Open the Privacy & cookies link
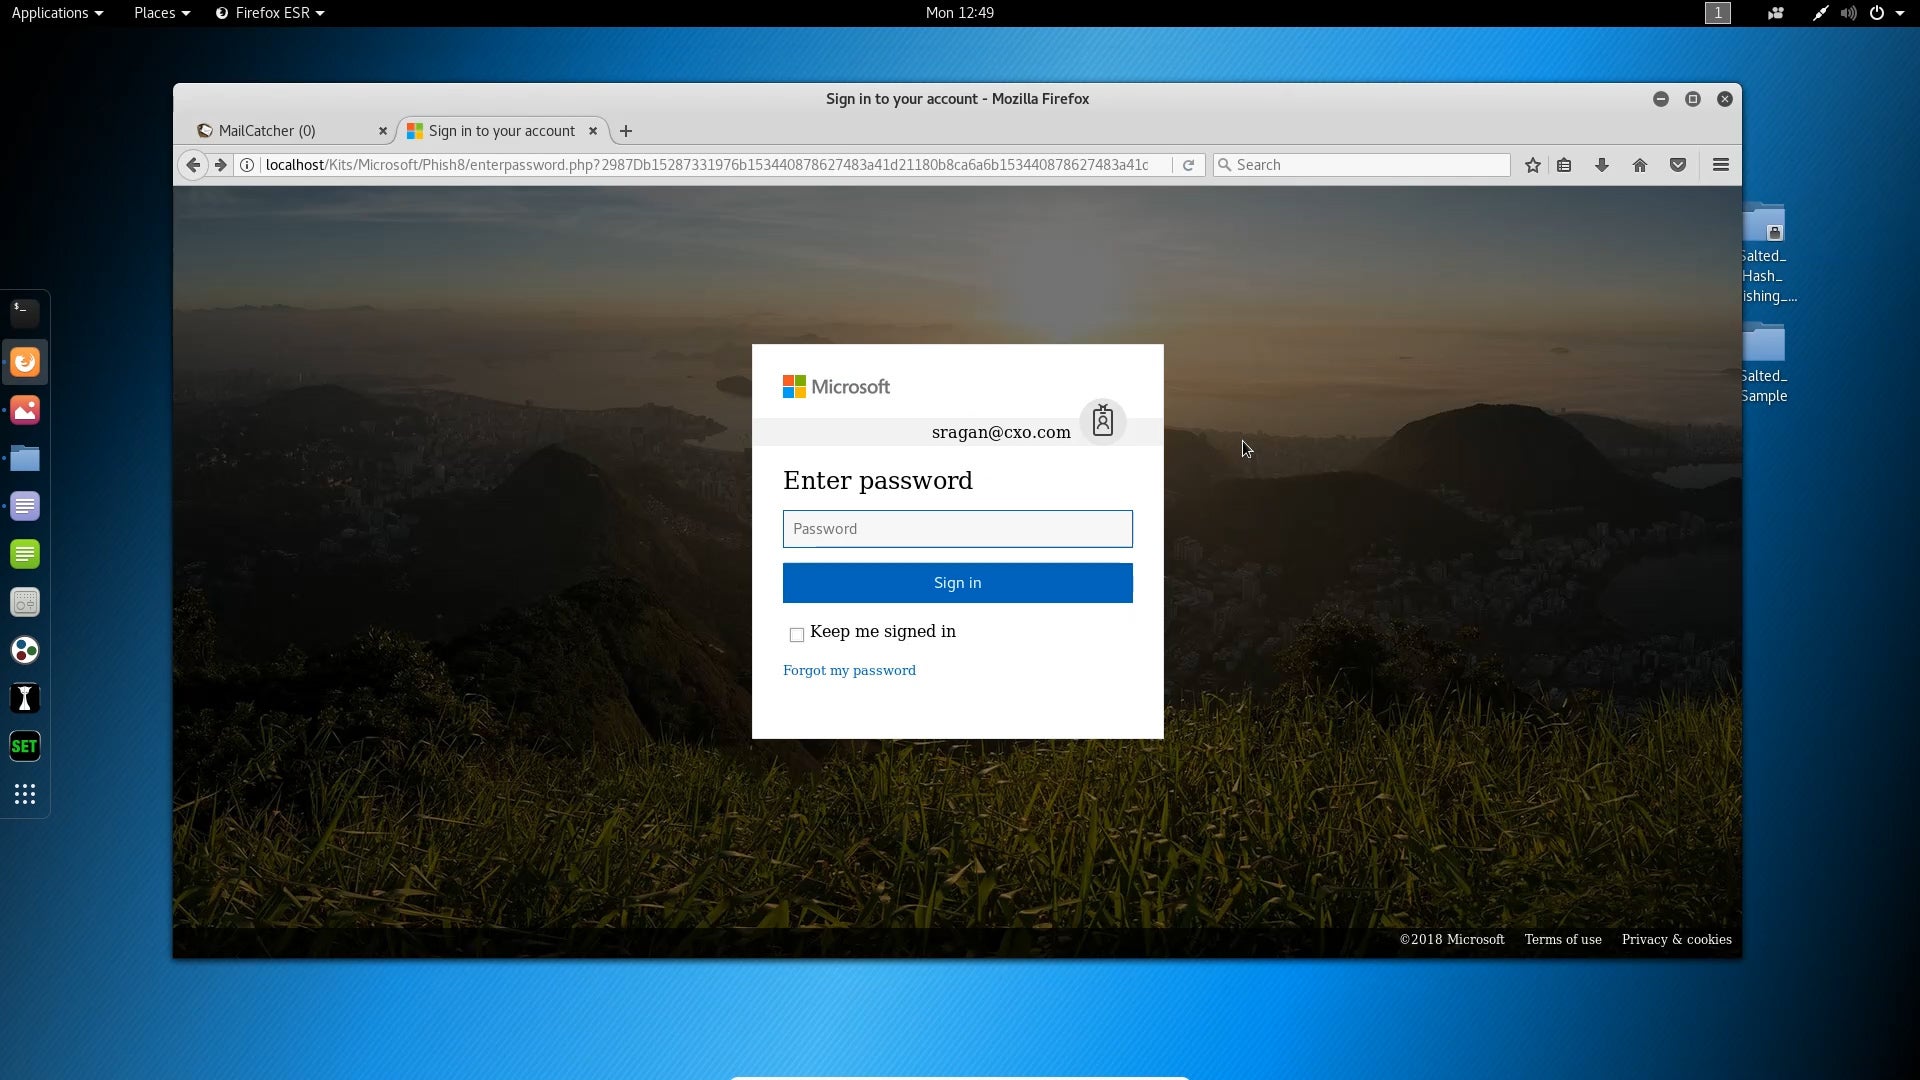1920x1080 pixels. (1676, 940)
